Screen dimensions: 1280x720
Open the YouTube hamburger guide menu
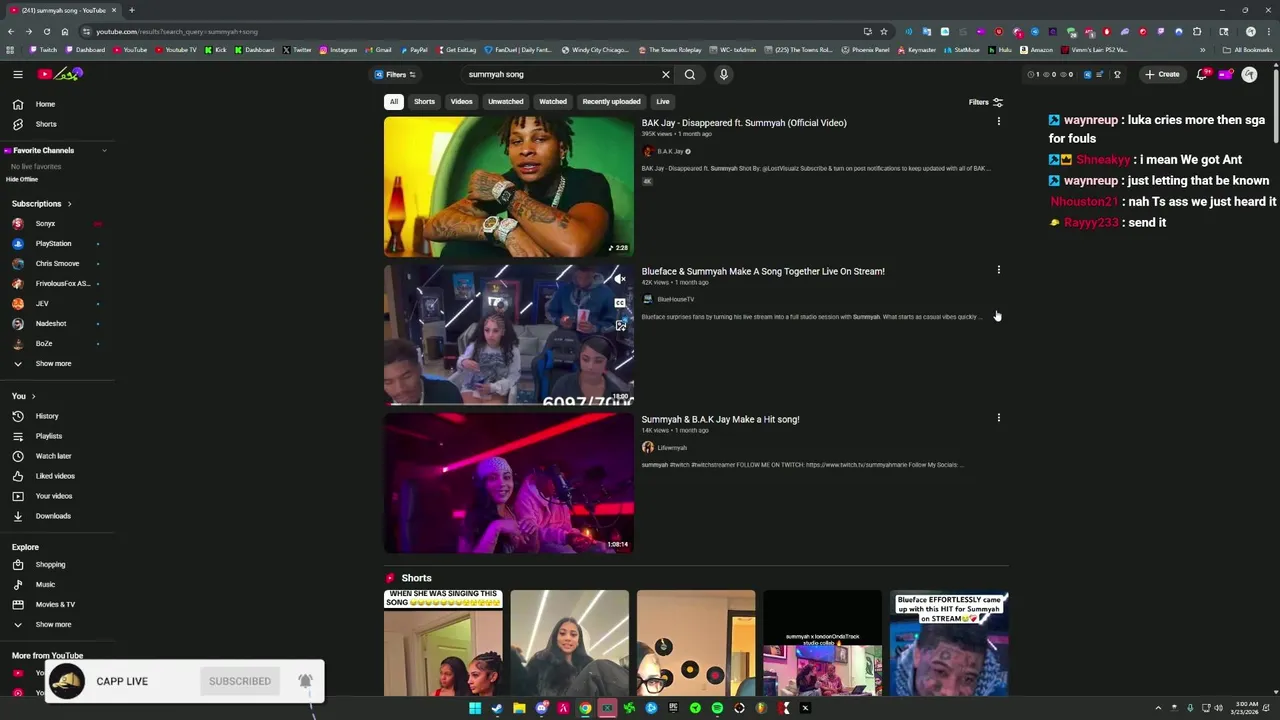tap(18, 74)
